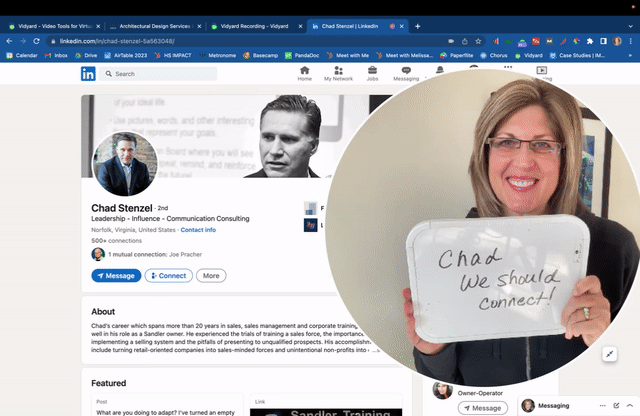Open the Metronome bookmark

[x=218, y=56]
